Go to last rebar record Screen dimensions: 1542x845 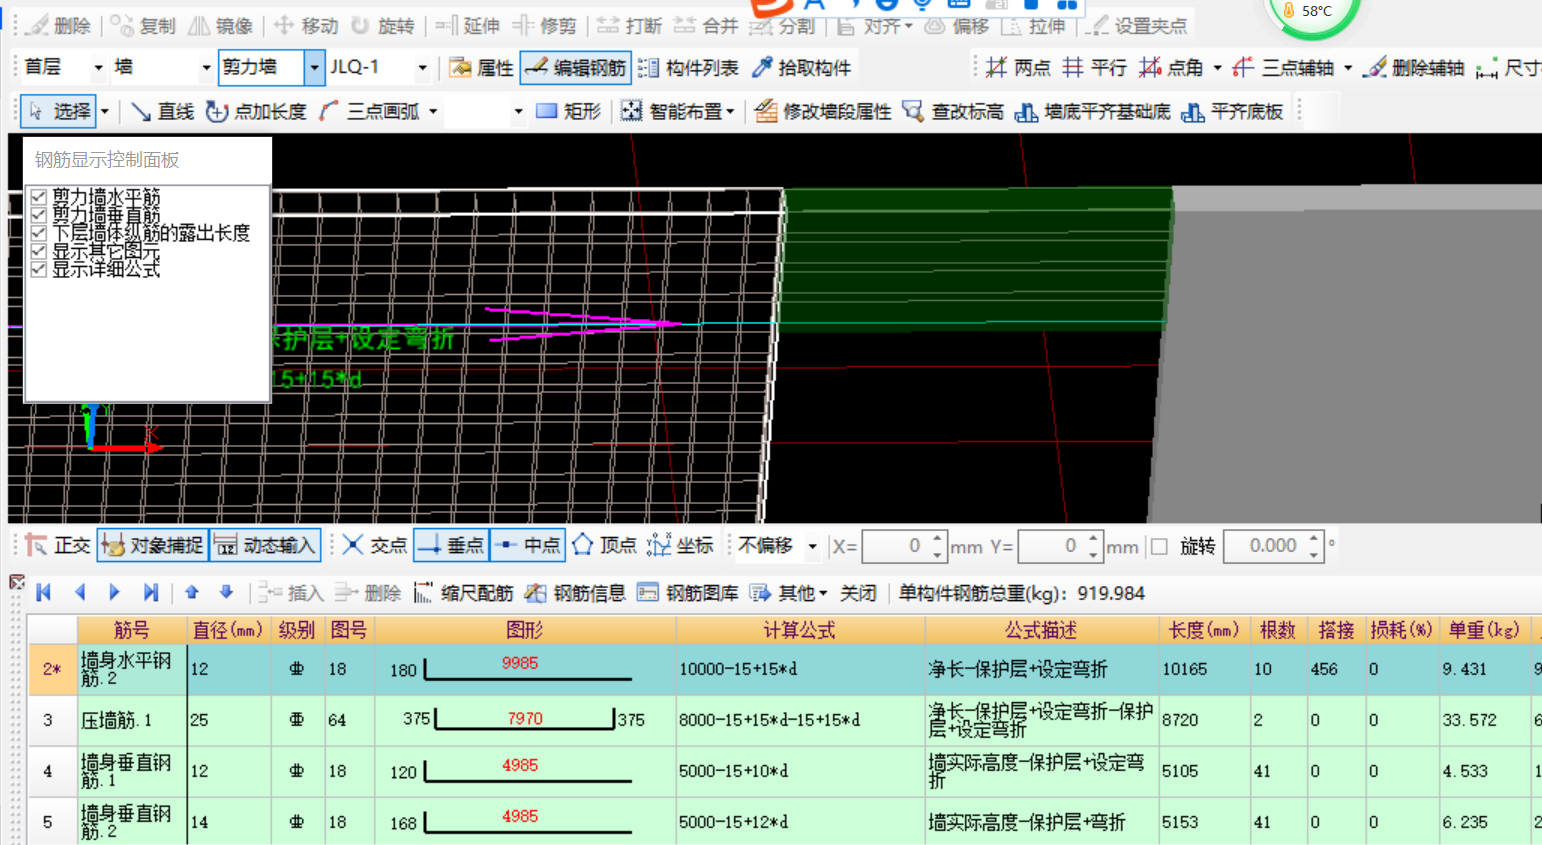pyautogui.click(x=150, y=593)
